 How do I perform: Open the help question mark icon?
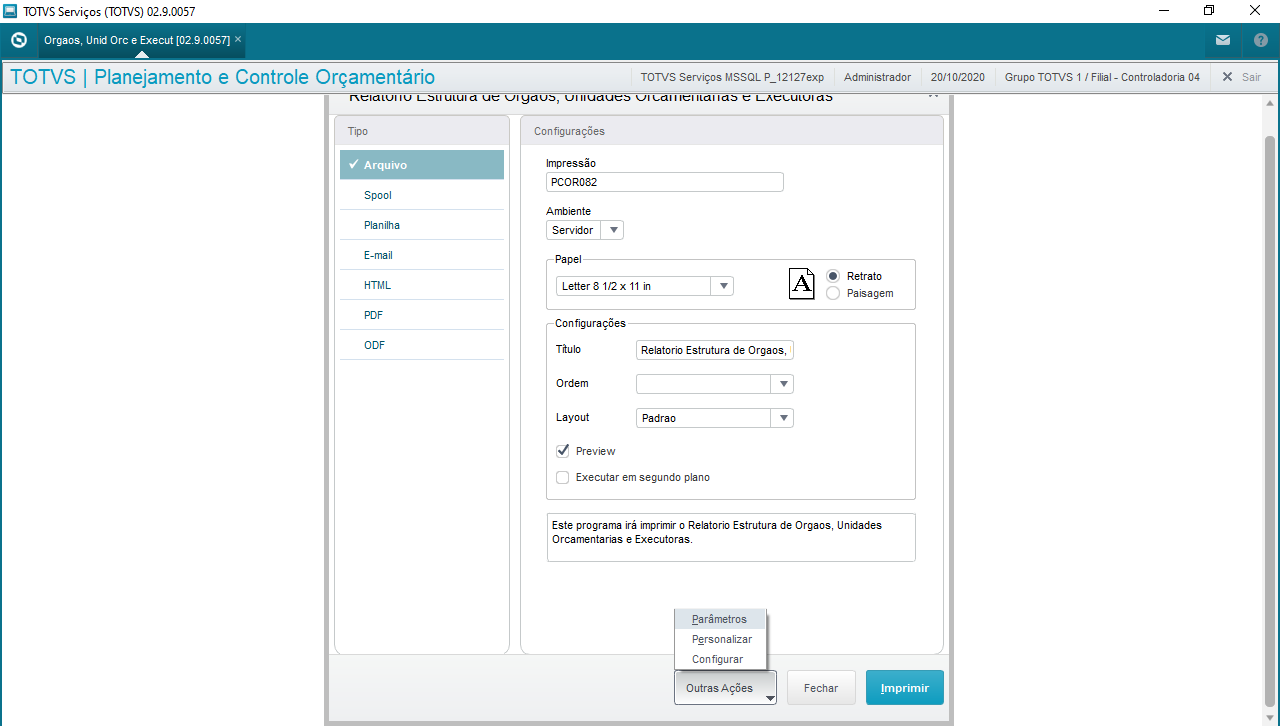[x=1261, y=41]
